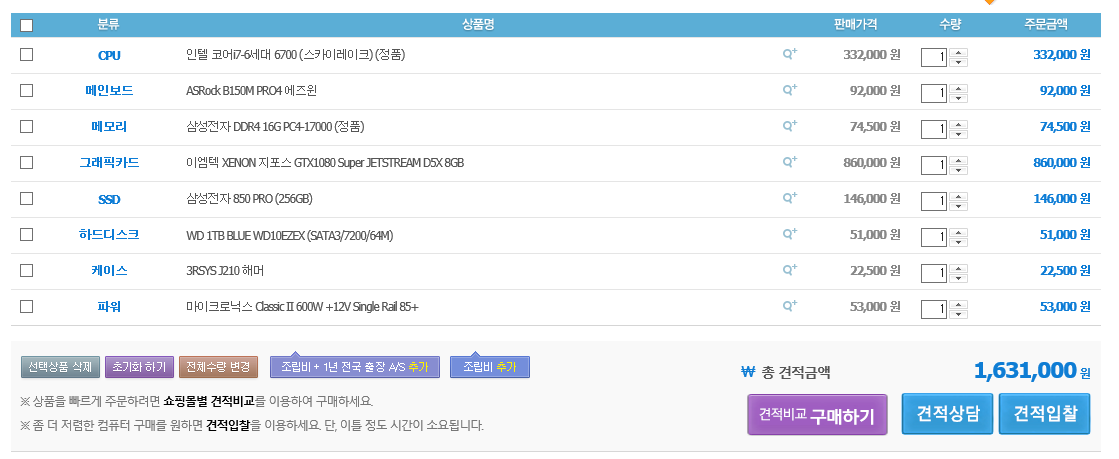Adjust quantity stepper for 메인보드 row
The height and width of the screenshot is (459, 1119).
[958, 94]
